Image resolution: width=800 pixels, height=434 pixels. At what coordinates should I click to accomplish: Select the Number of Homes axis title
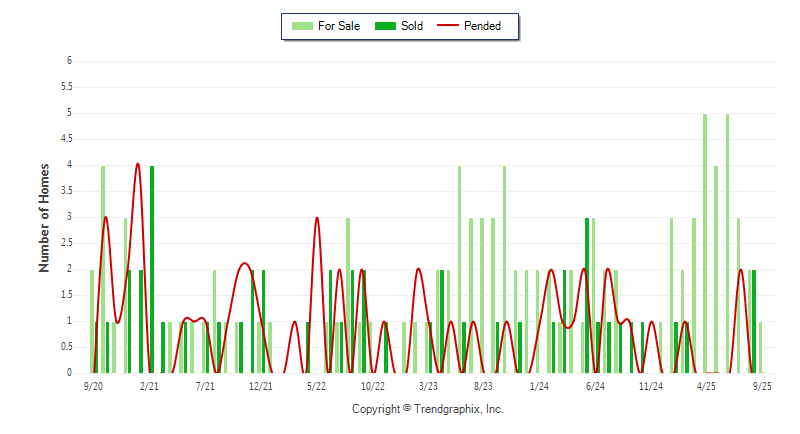44,217
